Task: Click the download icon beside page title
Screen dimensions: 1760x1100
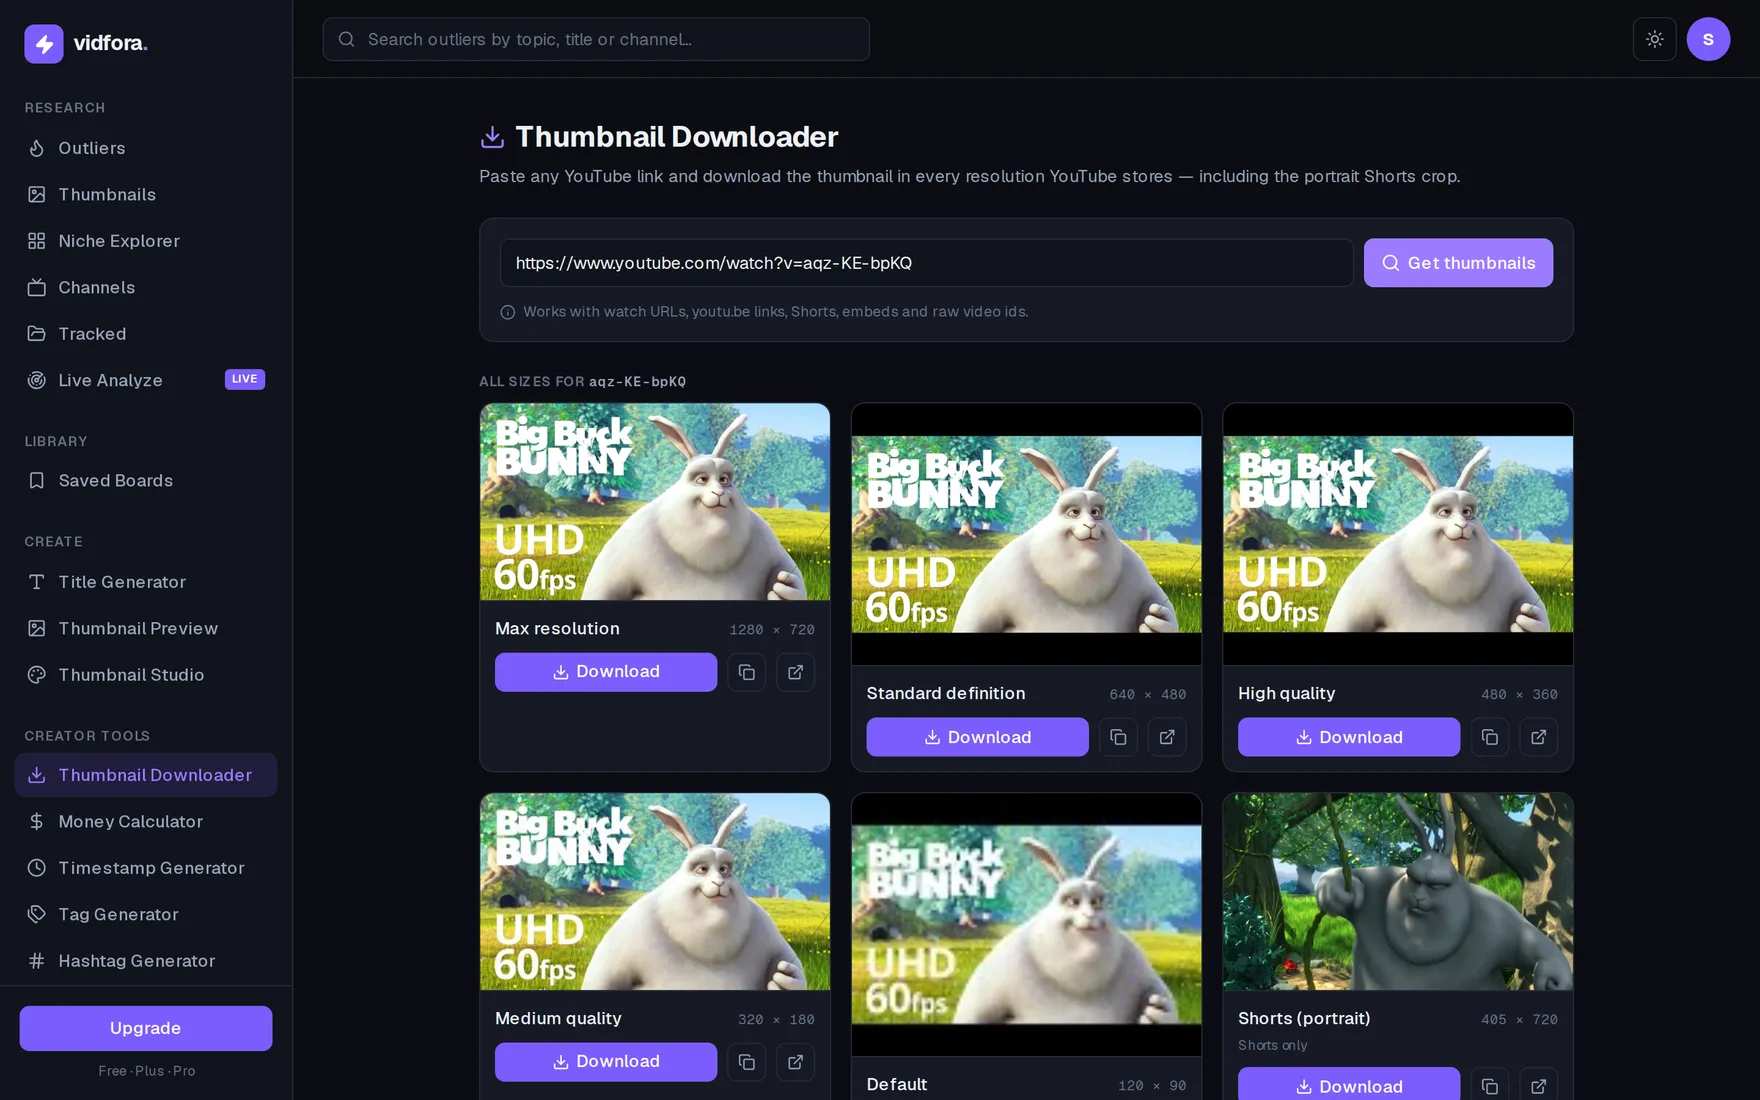Action: (x=492, y=137)
